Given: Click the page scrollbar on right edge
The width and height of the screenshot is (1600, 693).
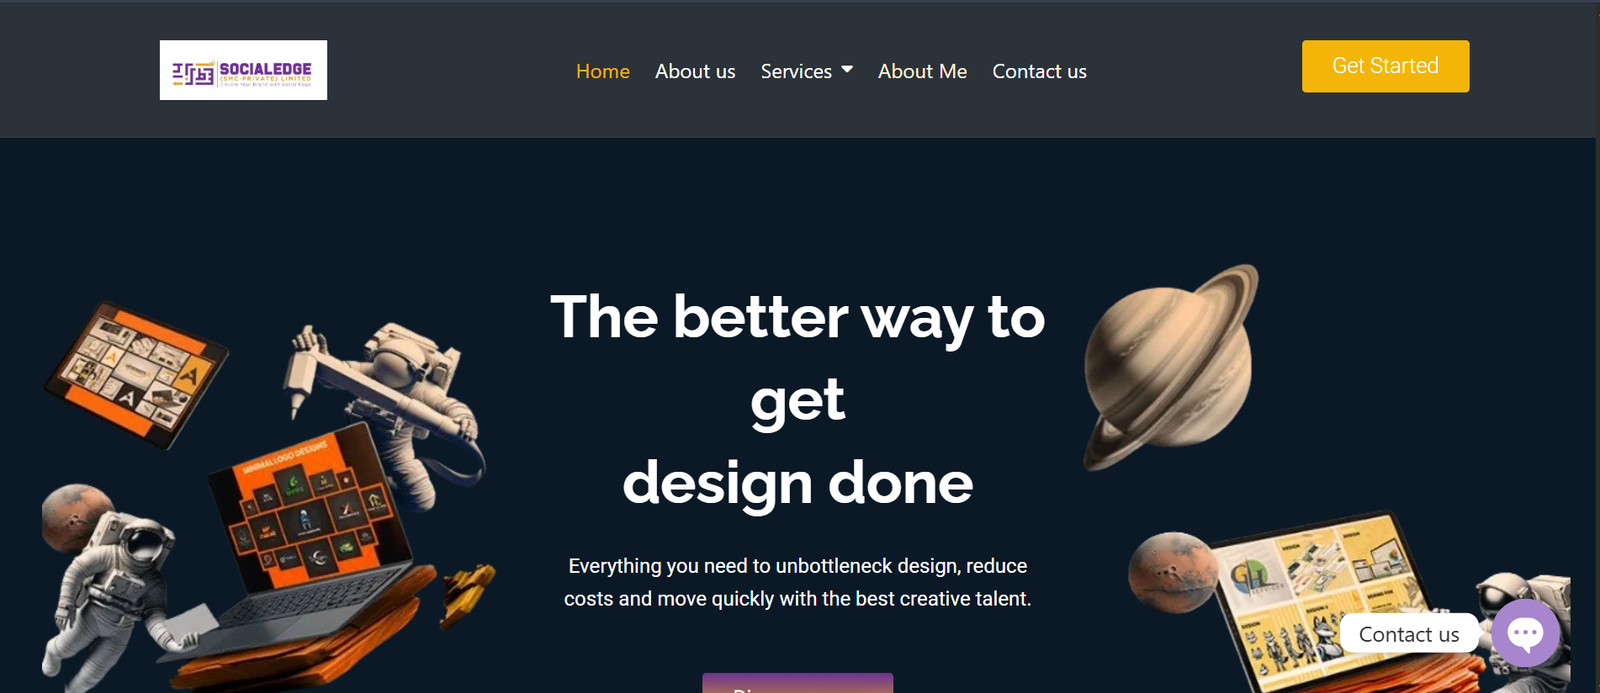Looking at the screenshot, I should point(1595,346).
